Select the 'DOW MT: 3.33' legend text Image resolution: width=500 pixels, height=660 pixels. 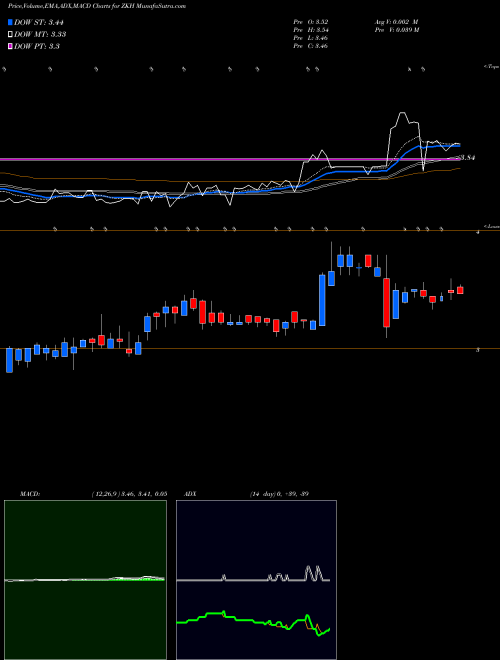[x=40, y=35]
